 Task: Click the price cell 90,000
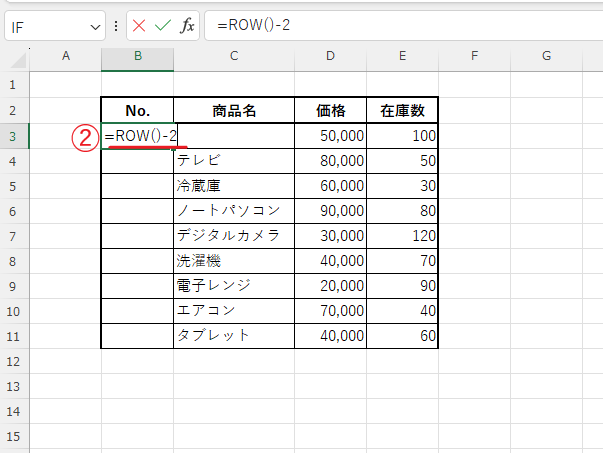click(330, 211)
